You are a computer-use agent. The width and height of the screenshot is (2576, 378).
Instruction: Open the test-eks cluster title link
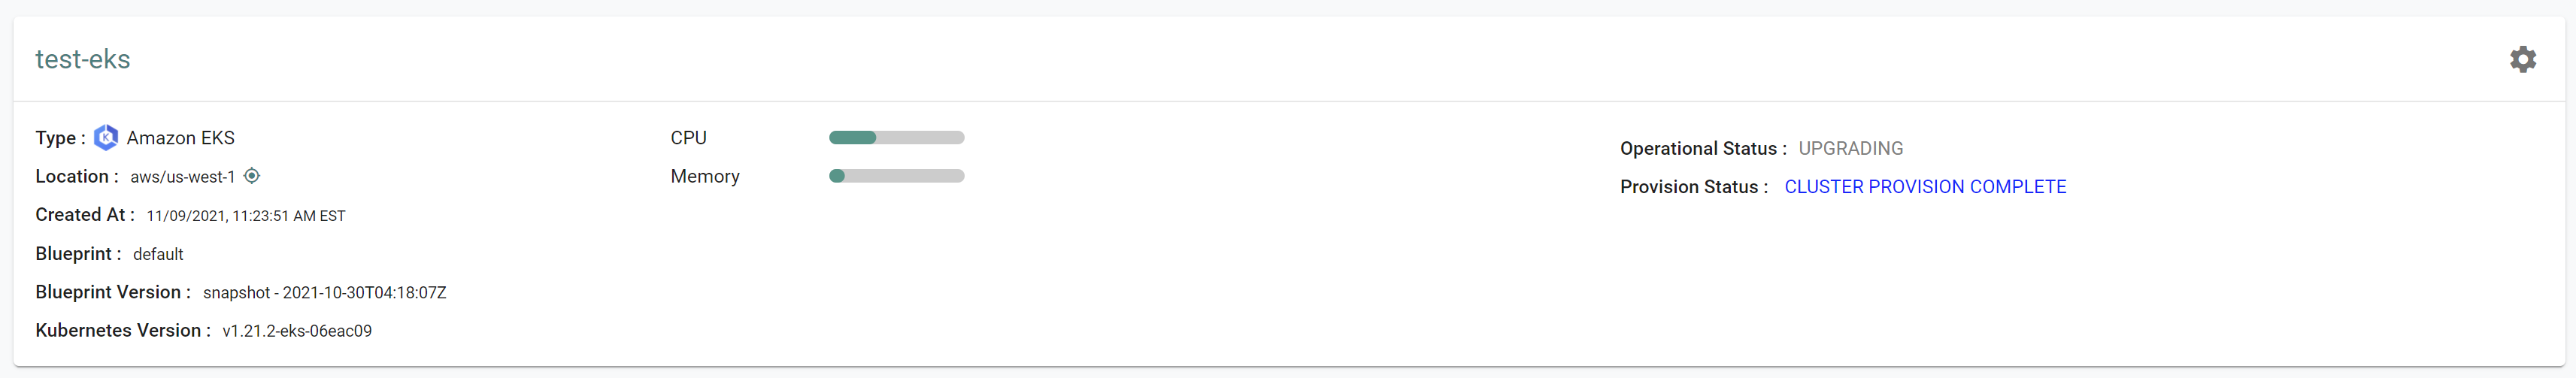coord(83,59)
